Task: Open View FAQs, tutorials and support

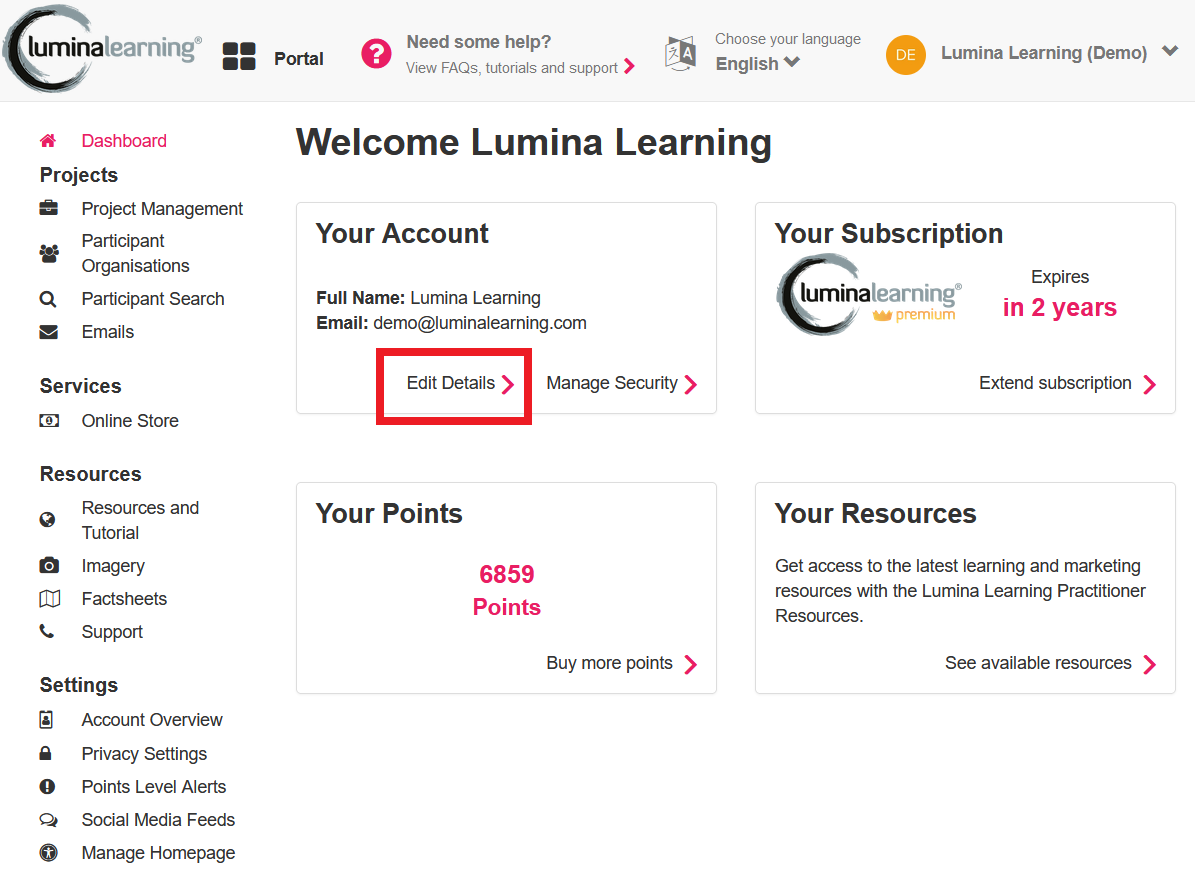Action: point(520,68)
